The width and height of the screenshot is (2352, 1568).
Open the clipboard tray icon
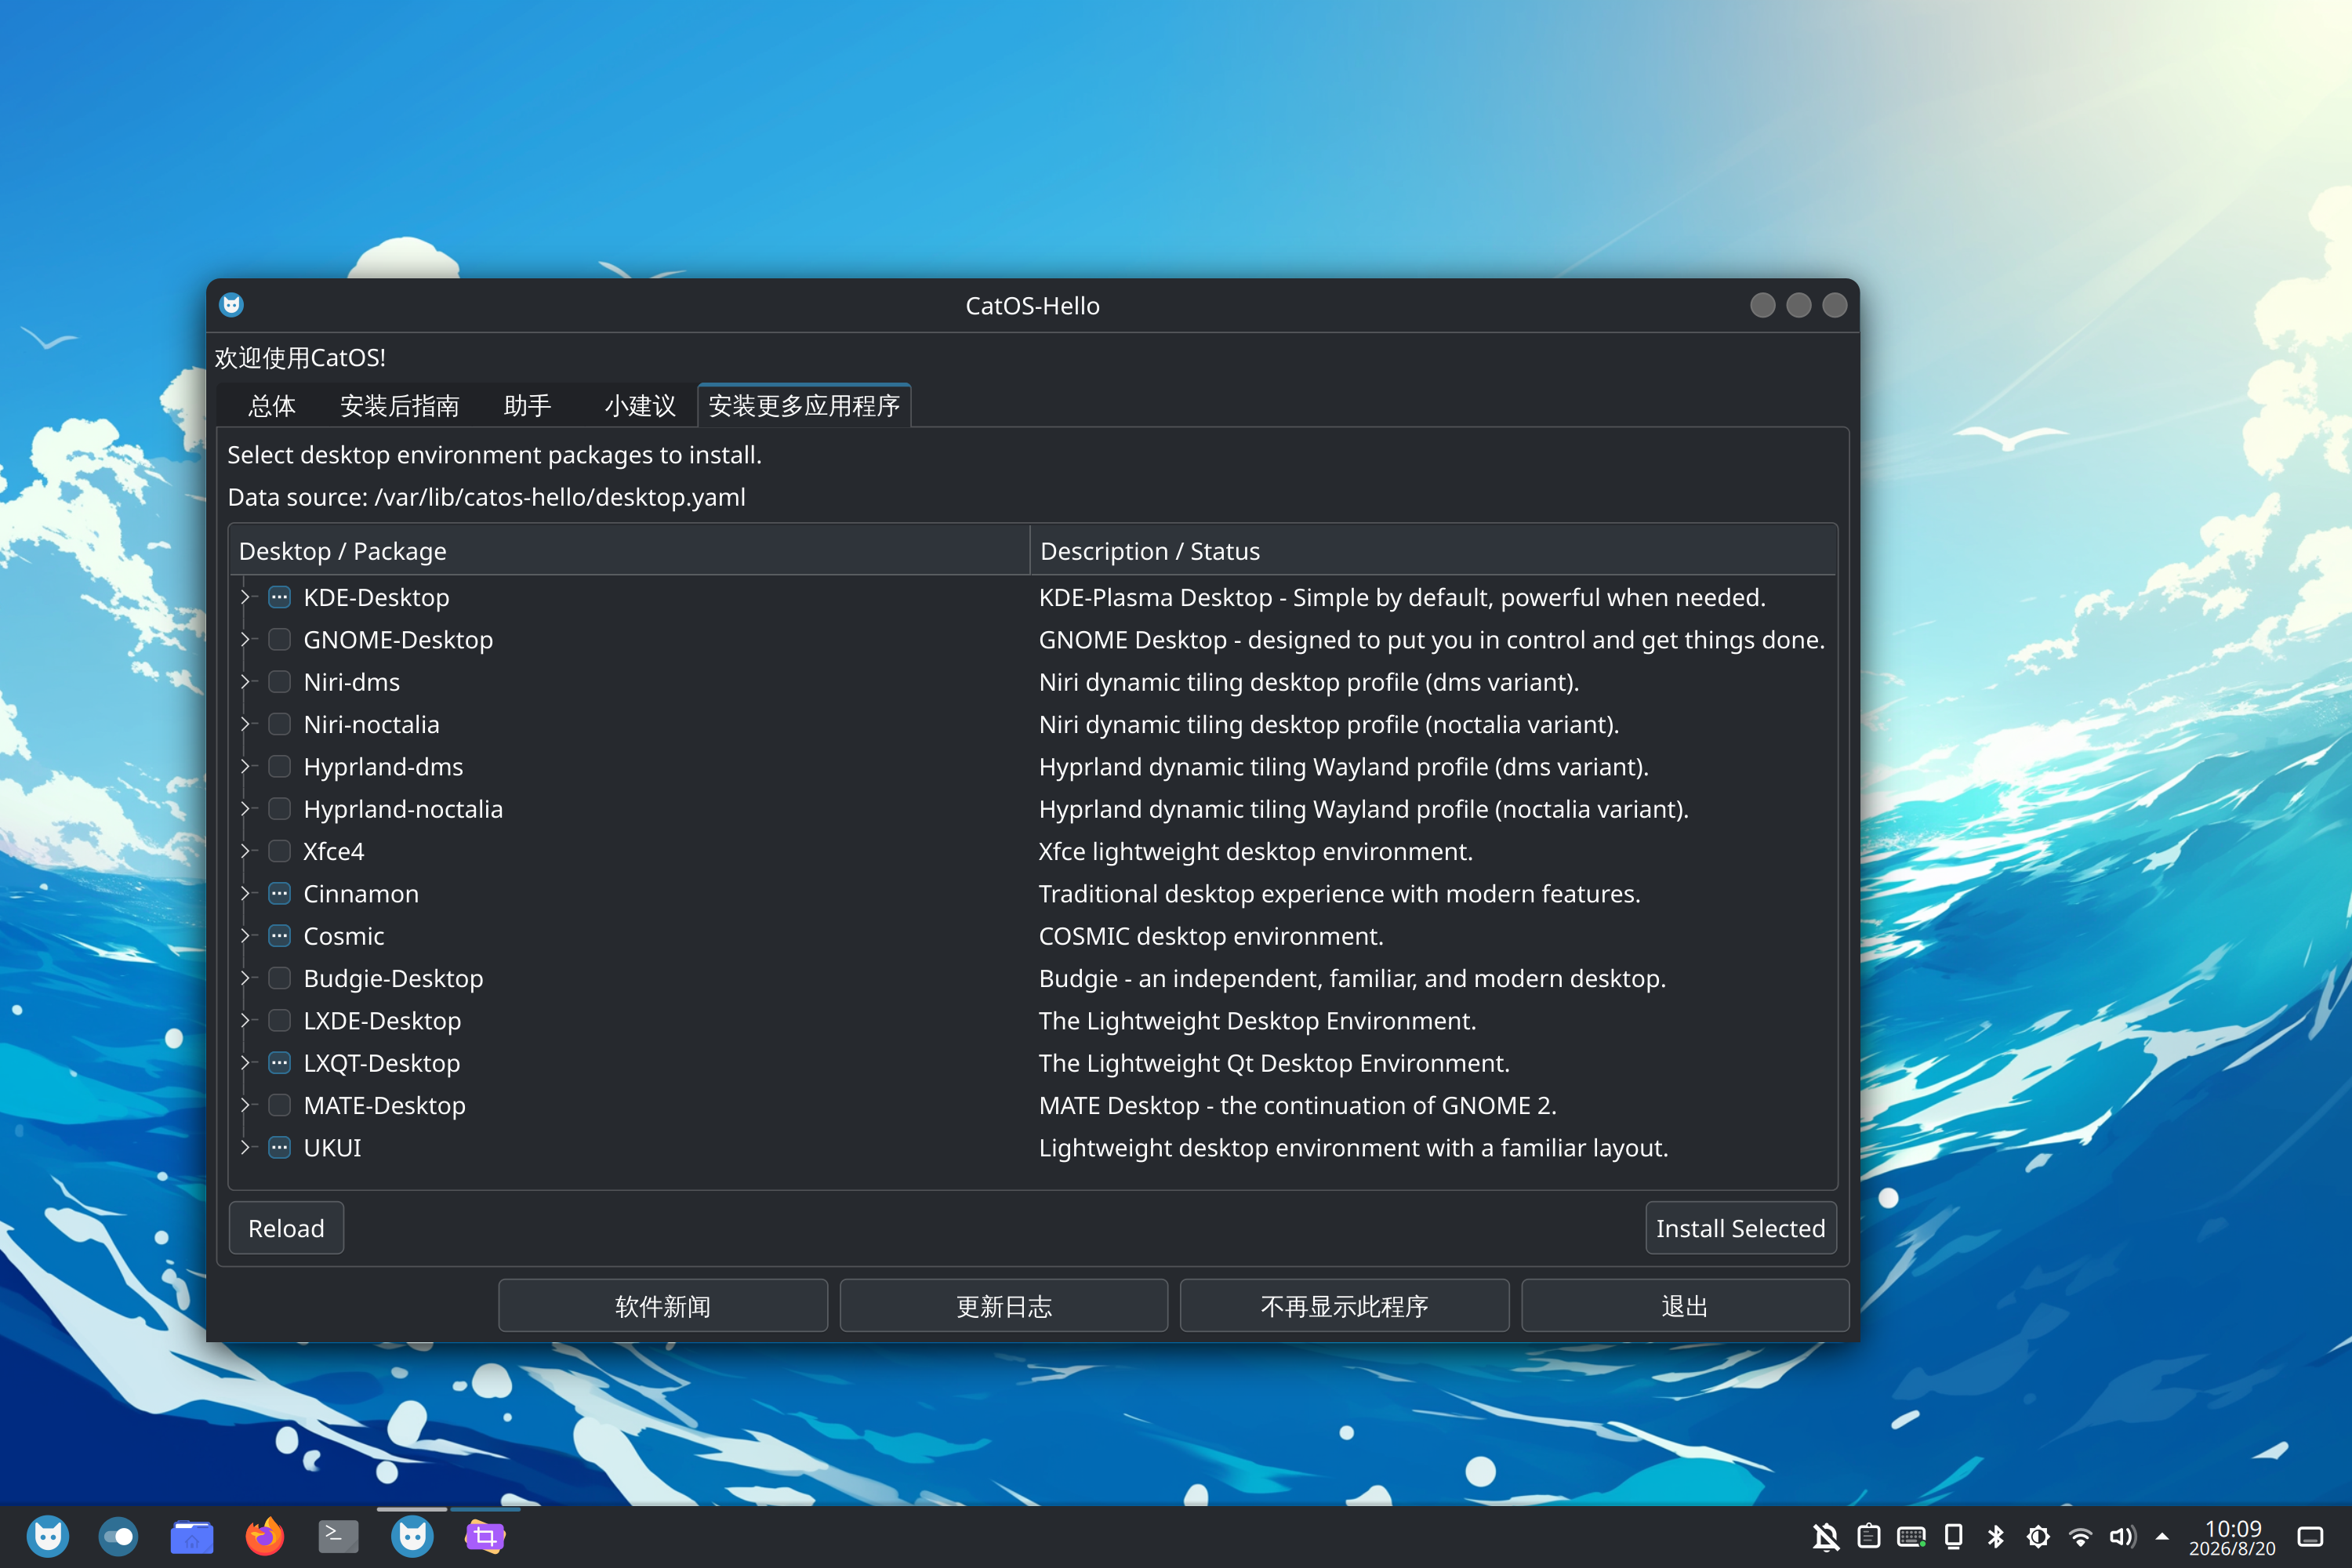click(1868, 1537)
